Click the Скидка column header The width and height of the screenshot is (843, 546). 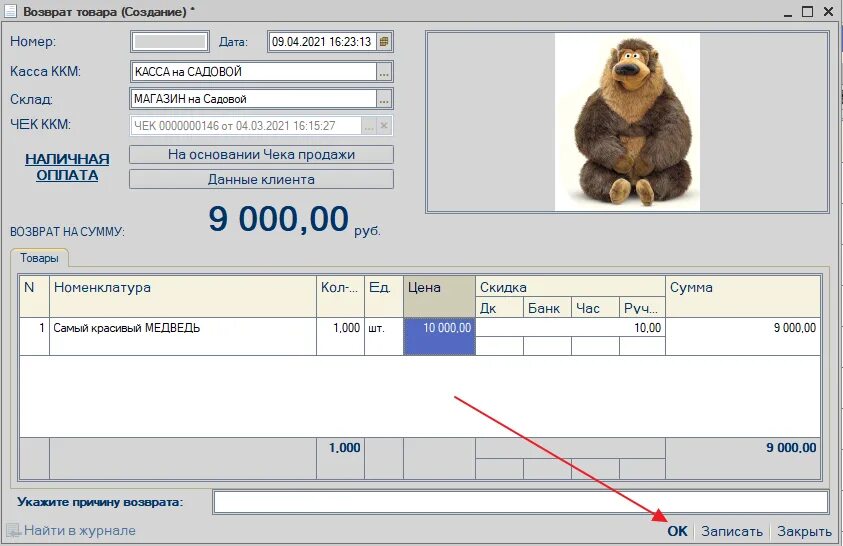570,287
